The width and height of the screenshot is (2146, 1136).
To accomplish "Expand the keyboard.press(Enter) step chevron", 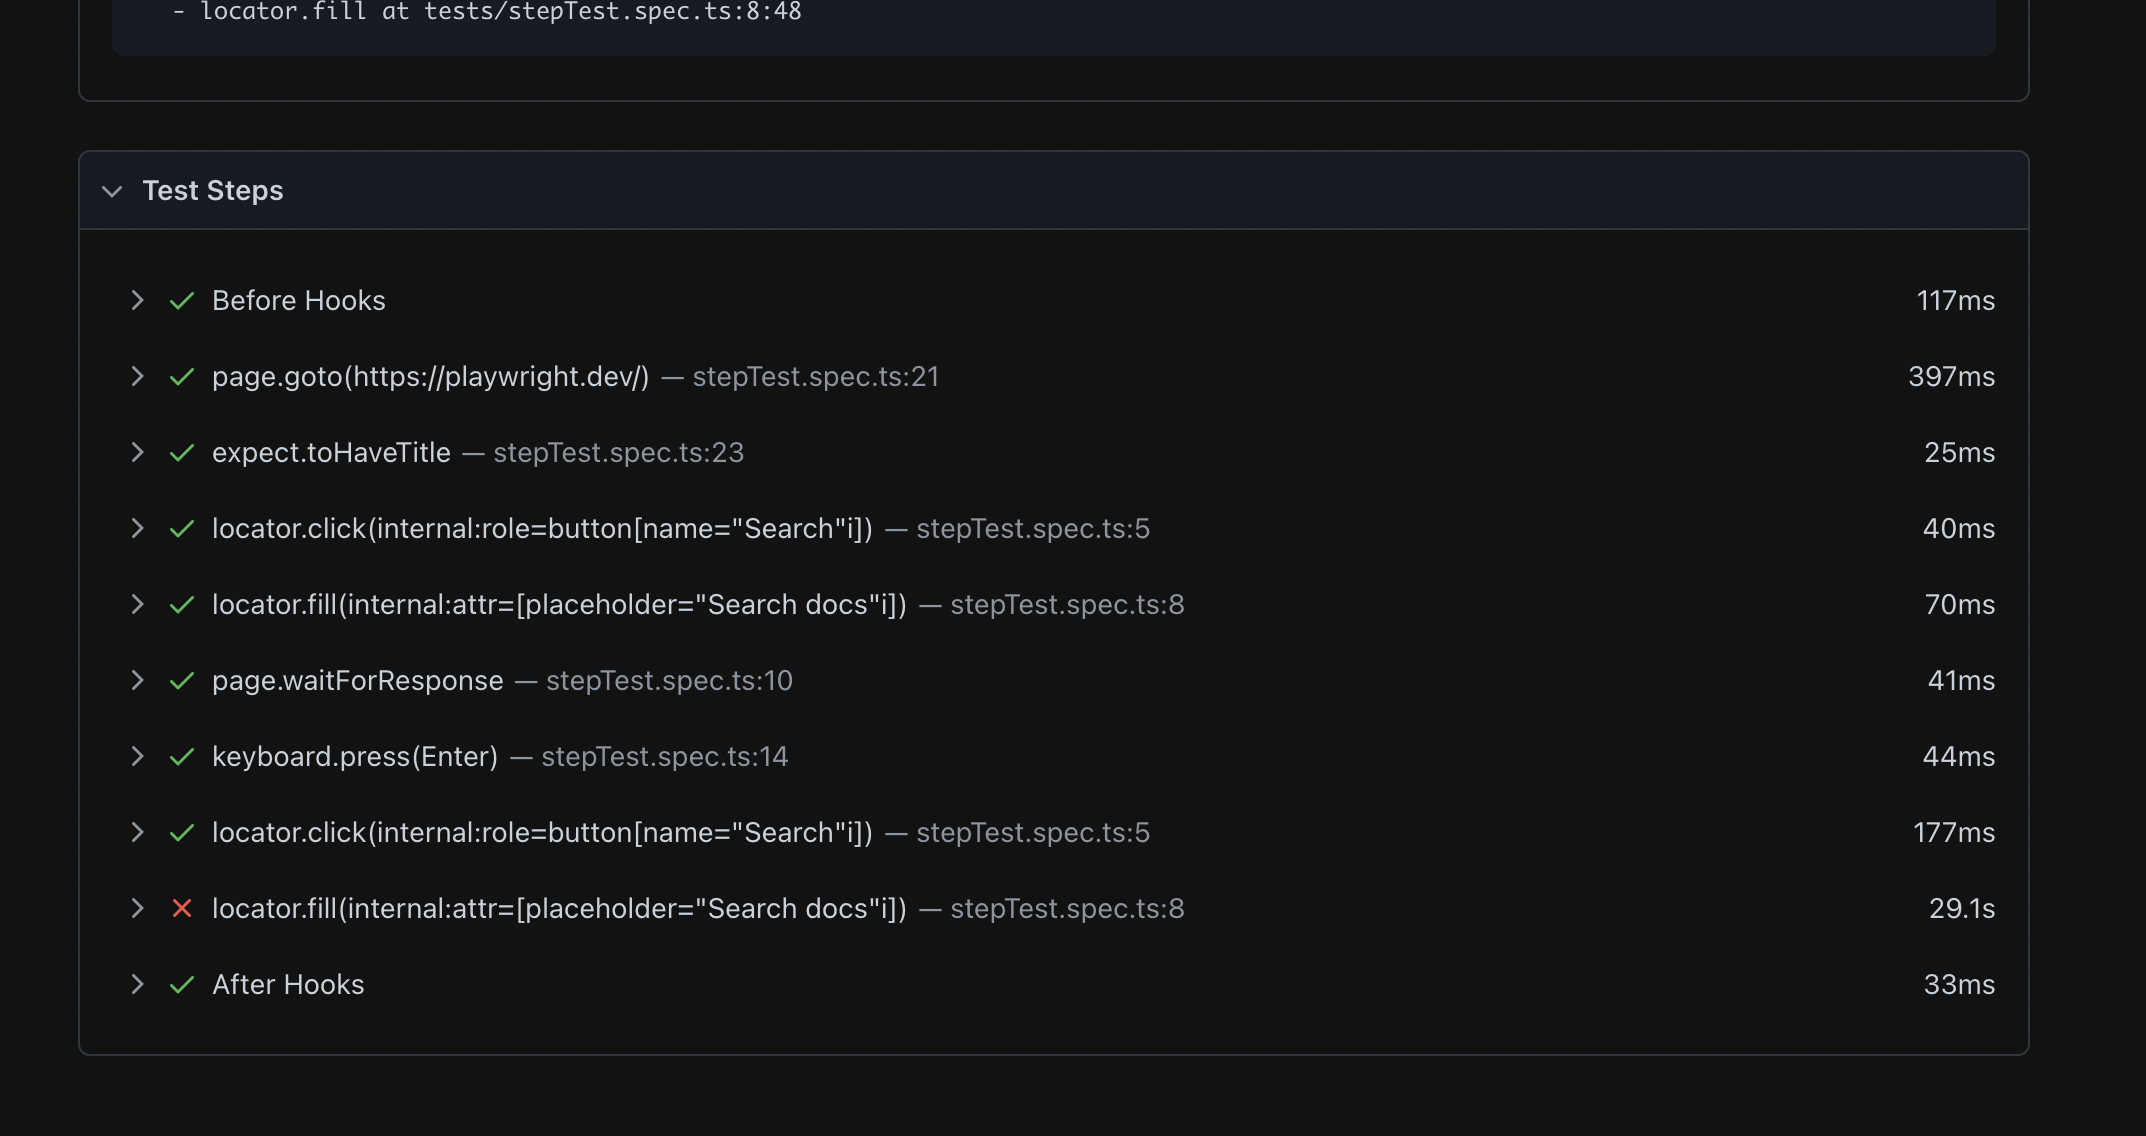I will (x=138, y=756).
